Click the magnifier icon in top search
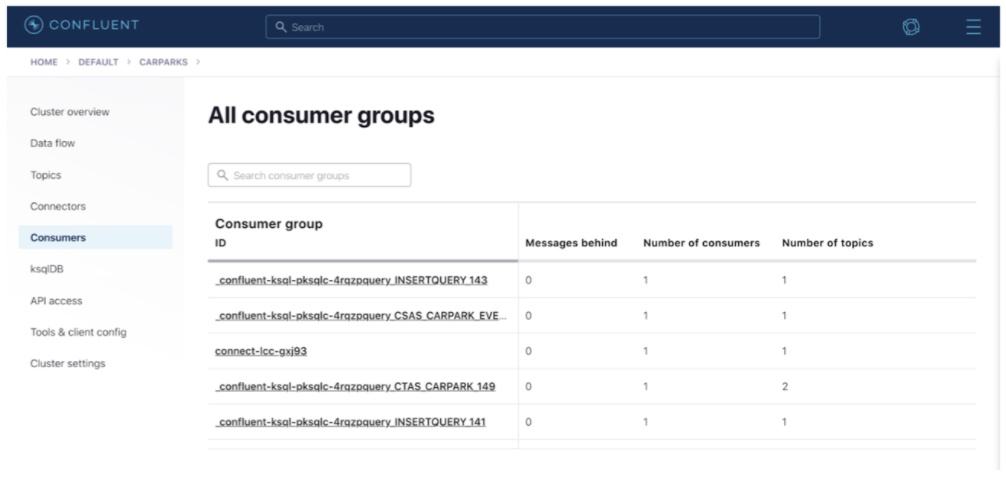Viewport: 1006px width, 480px height. 282,27
